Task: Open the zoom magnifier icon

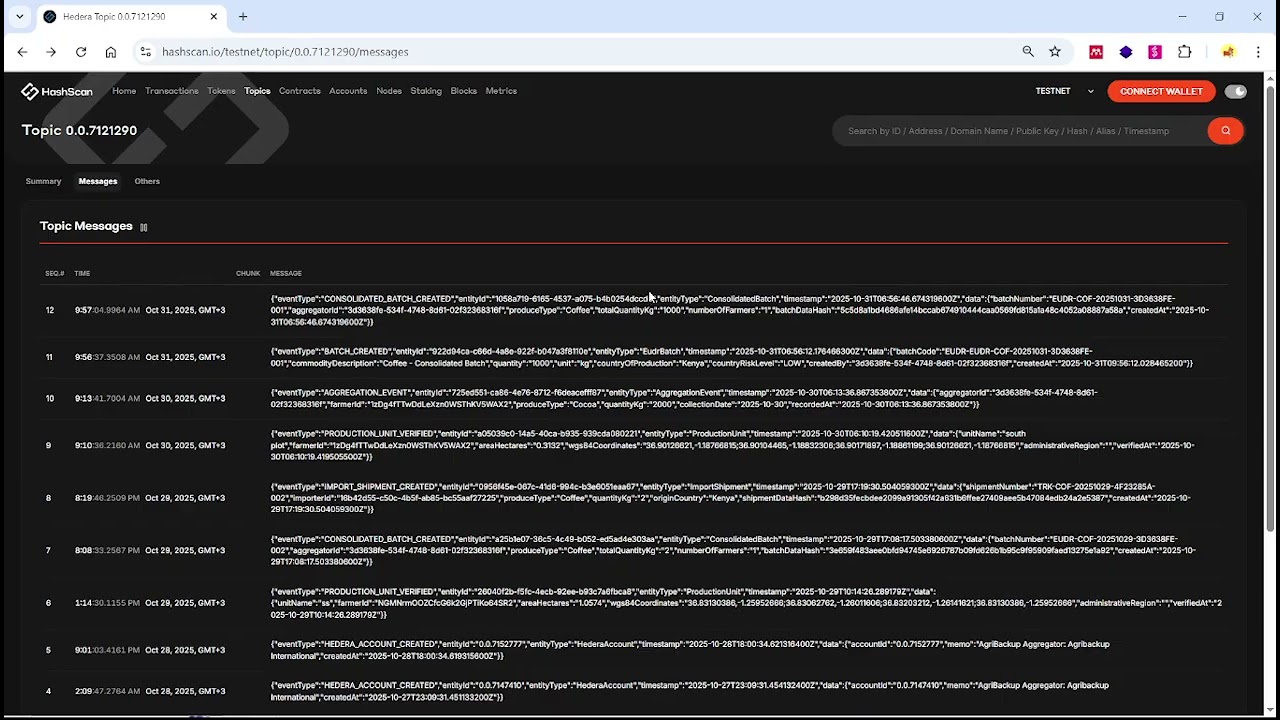Action: [1028, 52]
